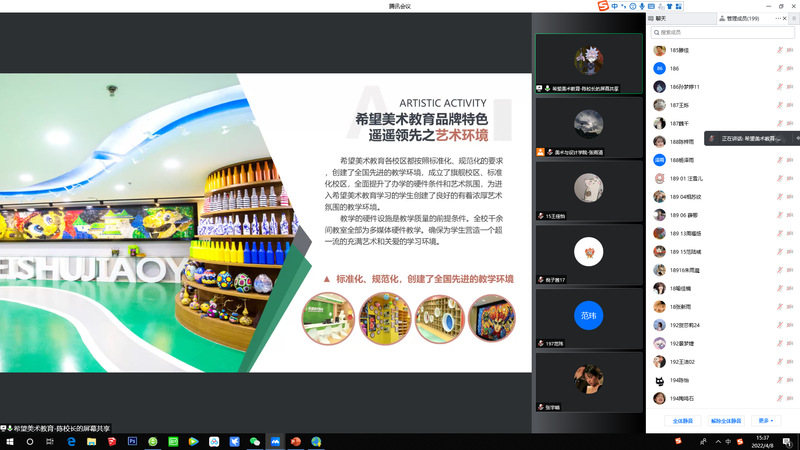Click the 解除全体静音 unmute all button
The width and height of the screenshot is (800, 450).
coord(726,421)
